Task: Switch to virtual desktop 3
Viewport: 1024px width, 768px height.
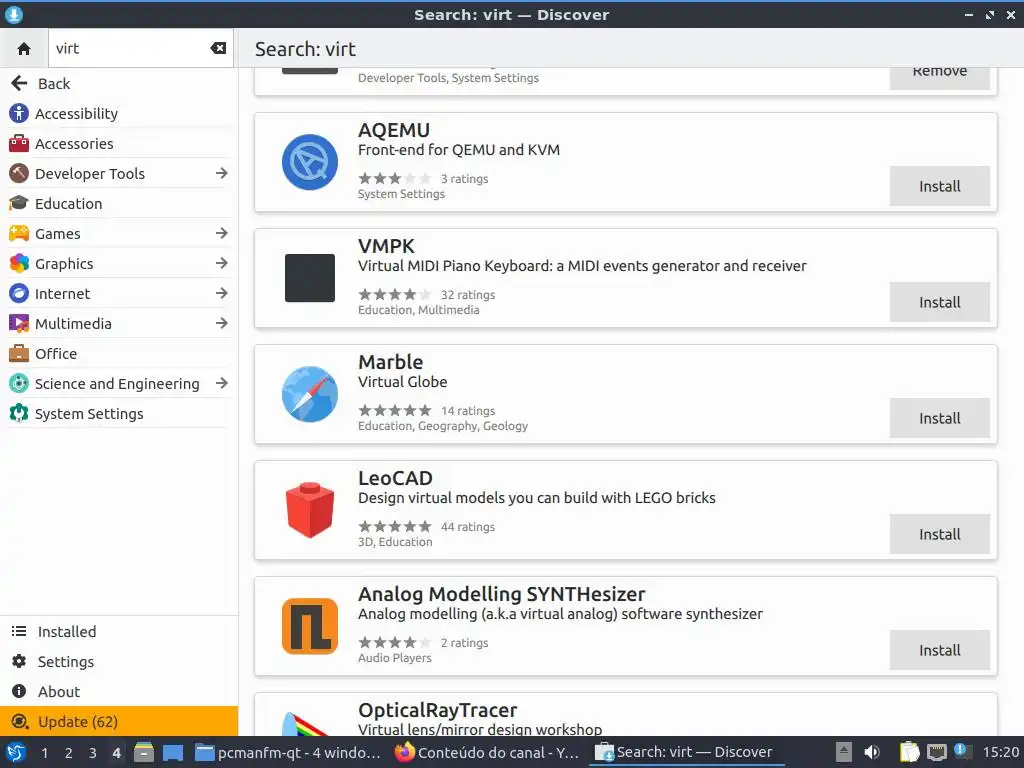Action: coord(93,753)
